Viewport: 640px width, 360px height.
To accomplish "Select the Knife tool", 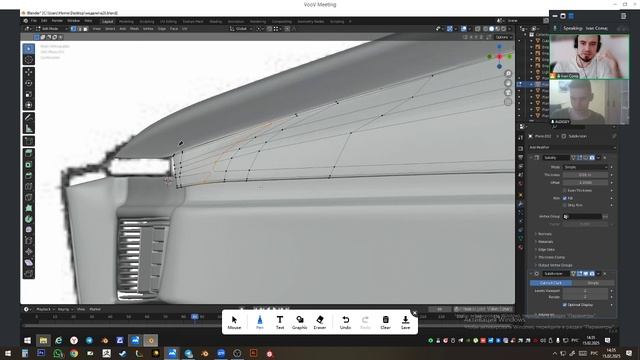I will (29, 197).
